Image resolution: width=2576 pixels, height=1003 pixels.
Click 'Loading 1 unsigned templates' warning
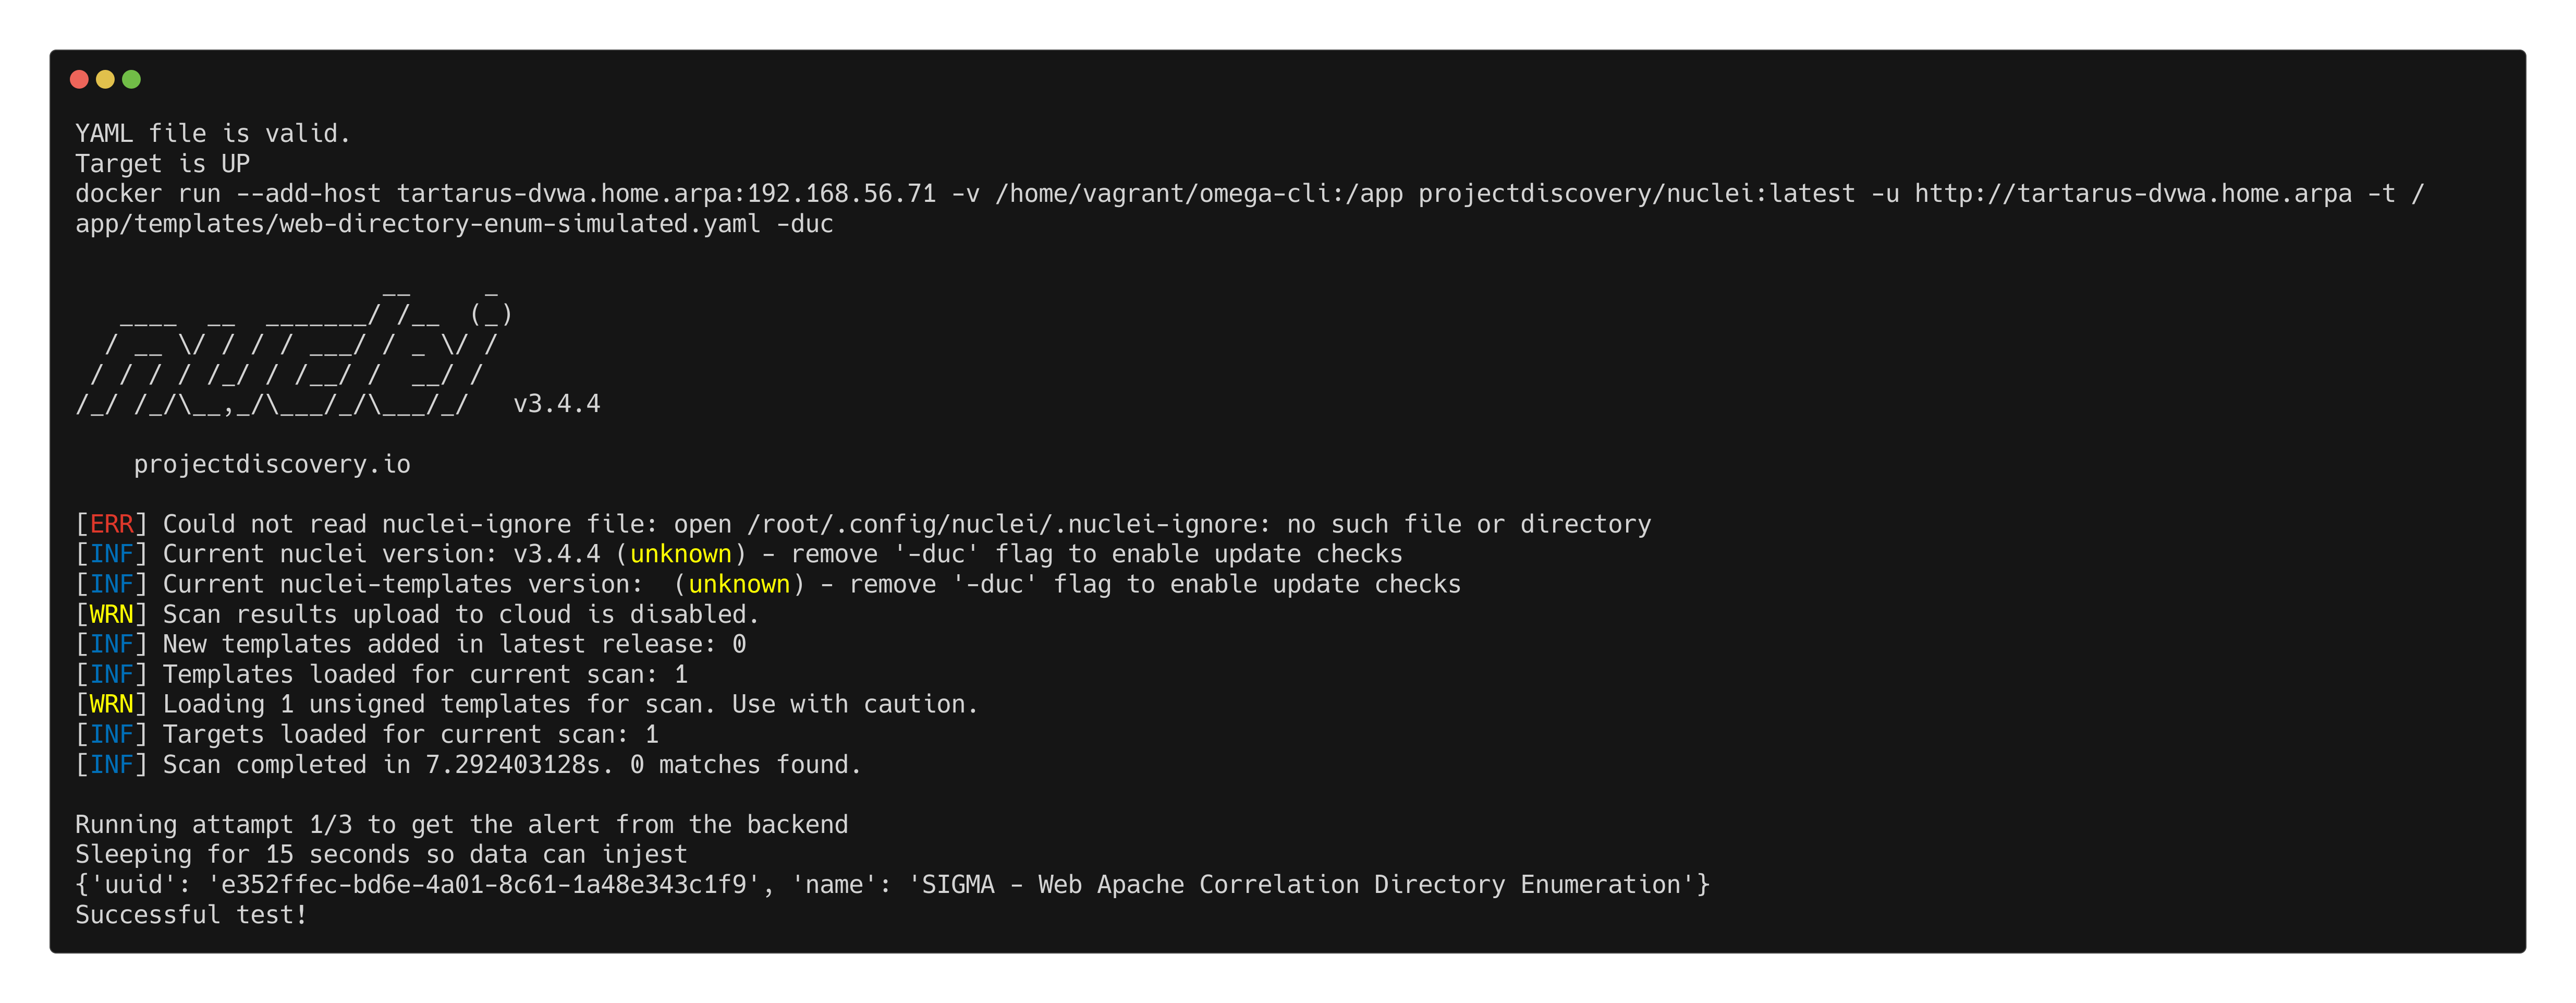570,705
